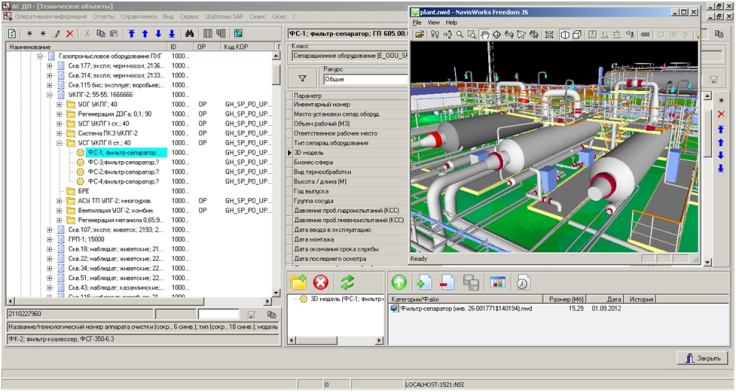Click the paste clipboard icon in tree toolbar
736x392 pixels.
pos(114,33)
